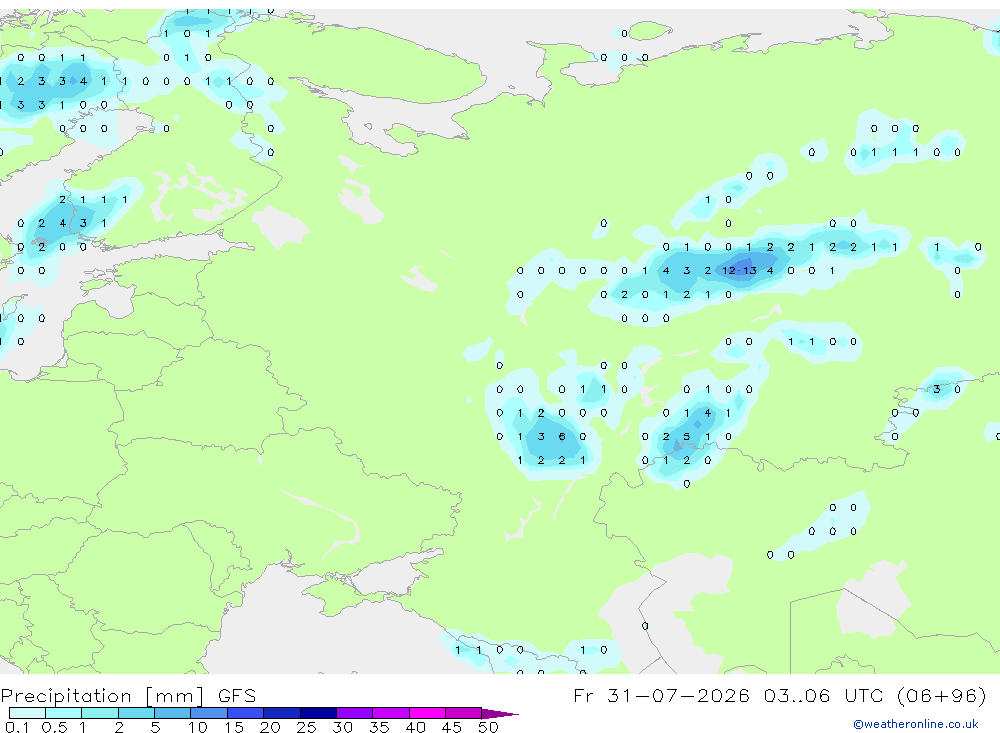Select the "10" legend scale label
The image size is (1000, 733).
click(197, 727)
